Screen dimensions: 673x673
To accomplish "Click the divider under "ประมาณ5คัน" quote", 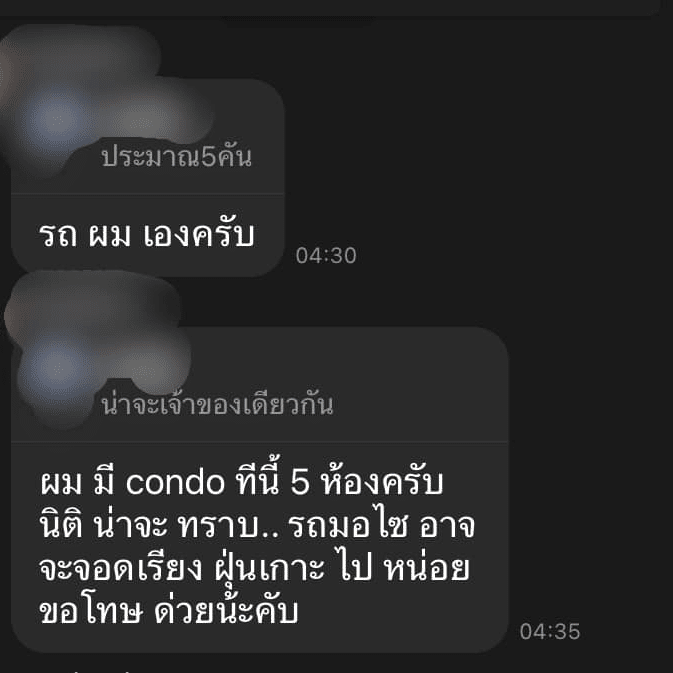I will coord(147,194).
